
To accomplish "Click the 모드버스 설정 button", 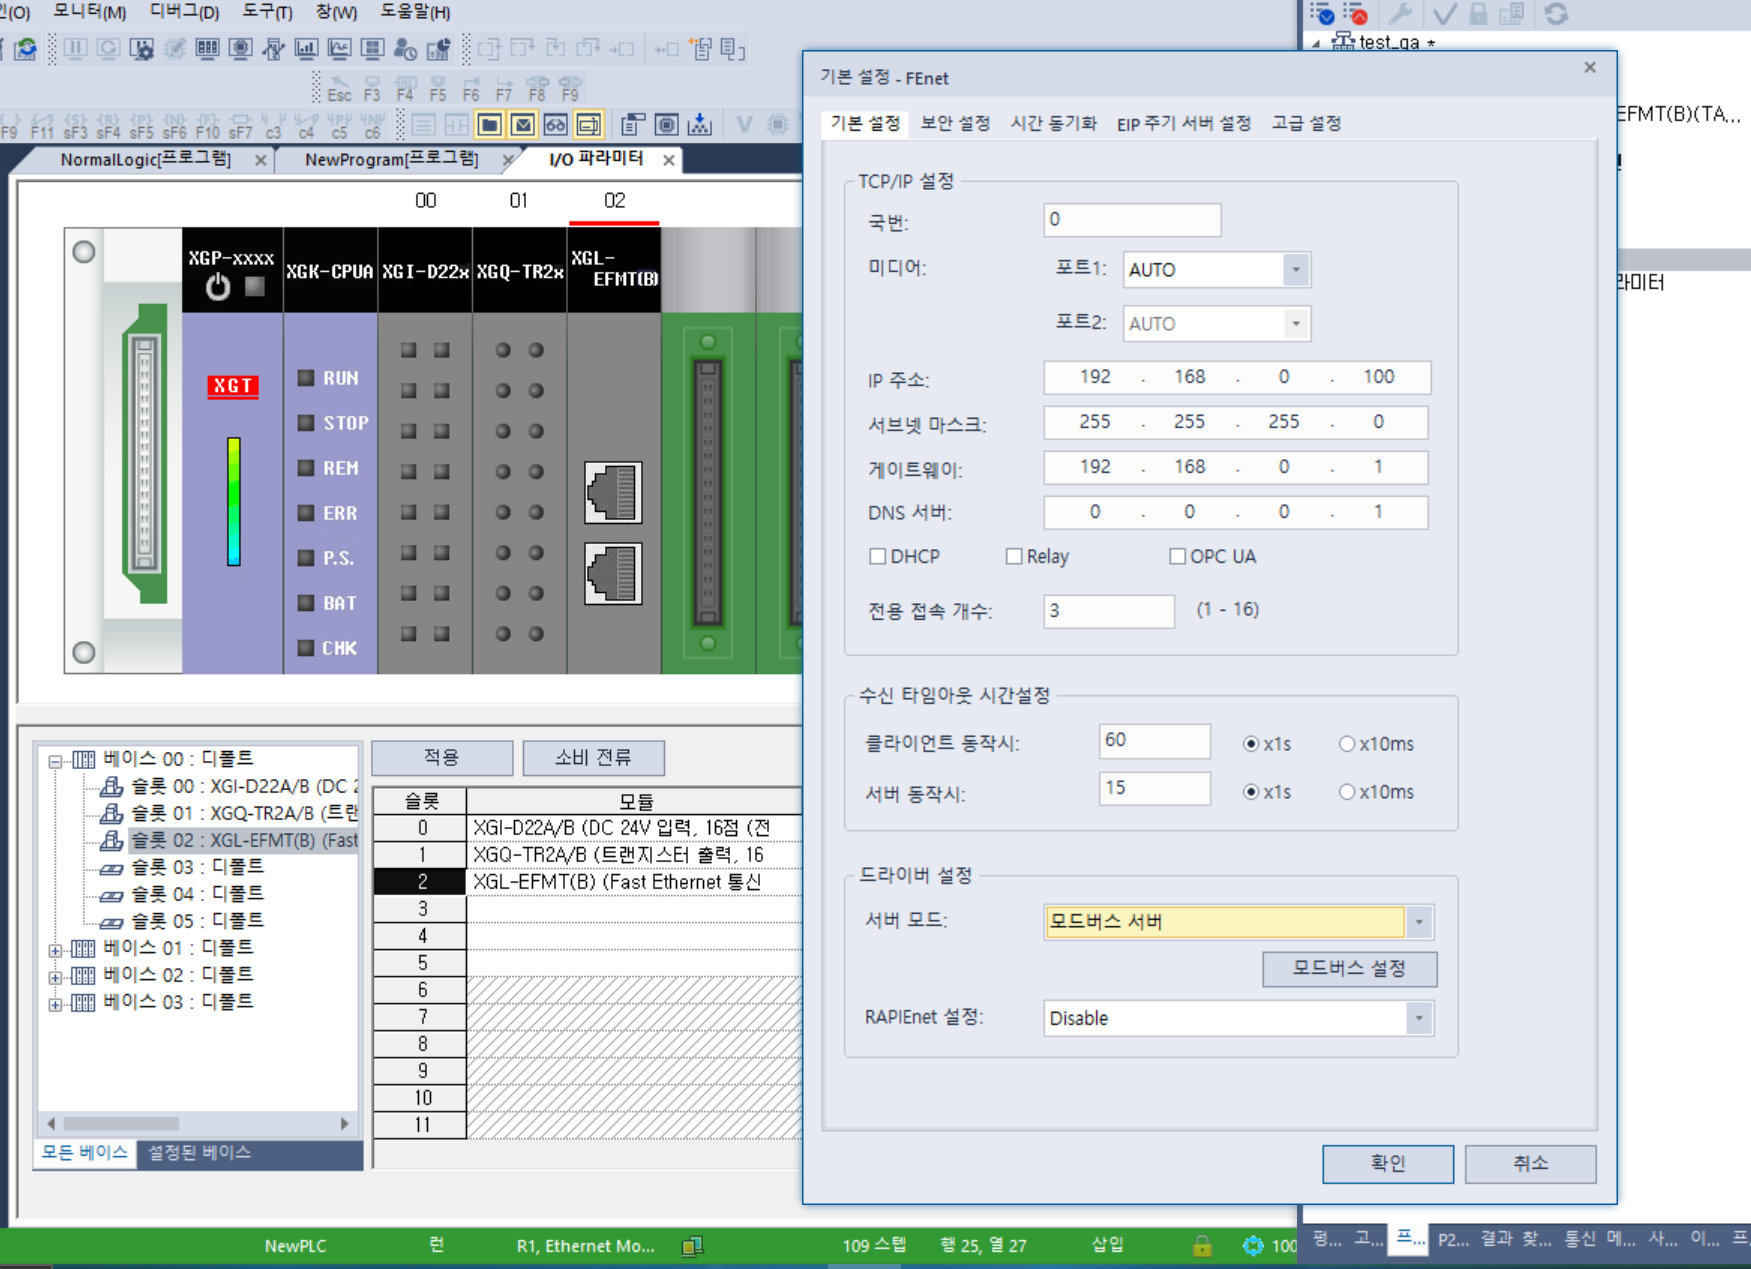I will pyautogui.click(x=1349, y=968).
